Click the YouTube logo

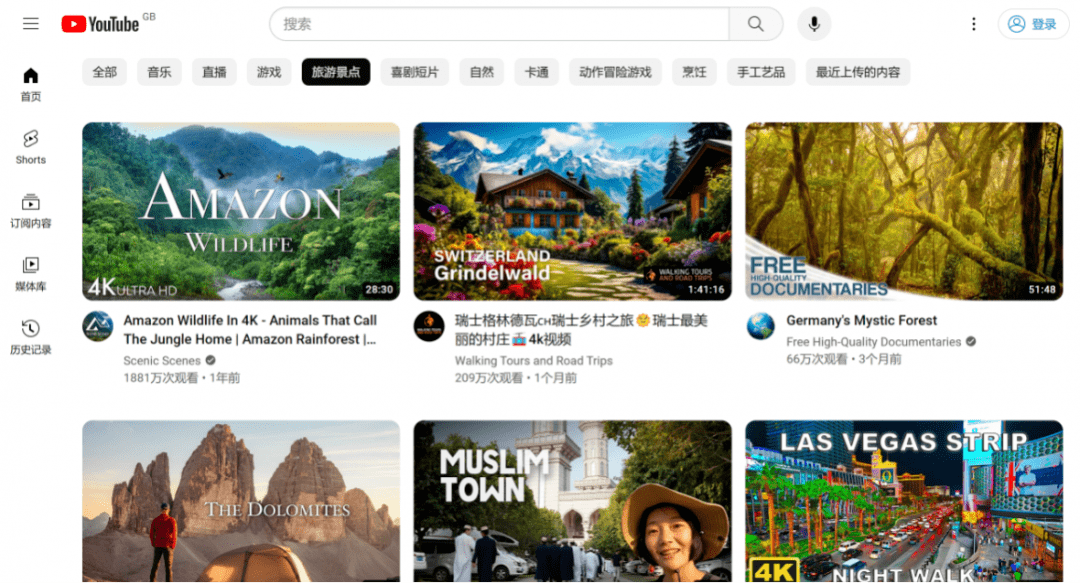[x=100, y=24]
